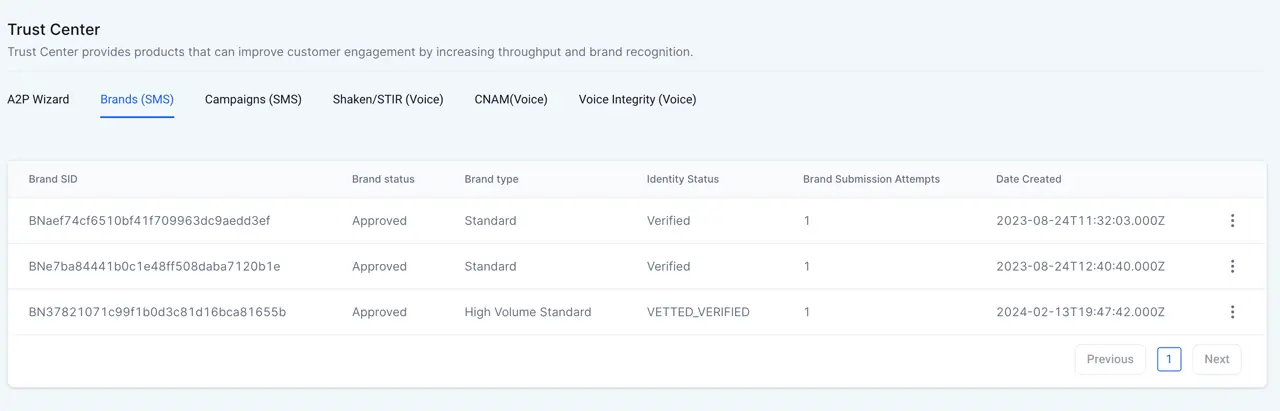The width and height of the screenshot is (1280, 411).
Task: Click the Brand status column header
Action: point(383,179)
